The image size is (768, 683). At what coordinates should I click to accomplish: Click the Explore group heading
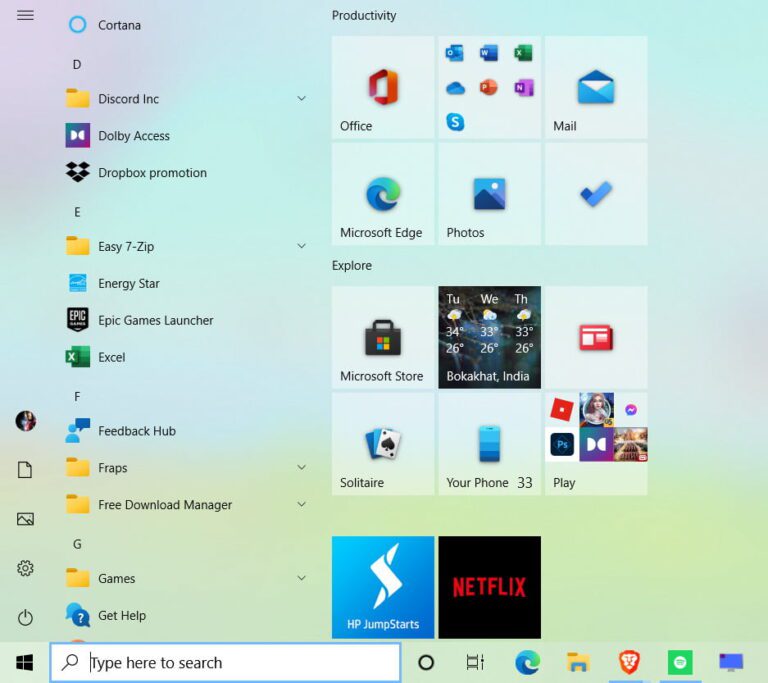352,266
